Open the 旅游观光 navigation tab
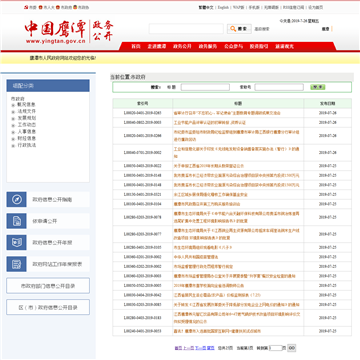The height and width of the screenshot is (360, 360). point(284,46)
